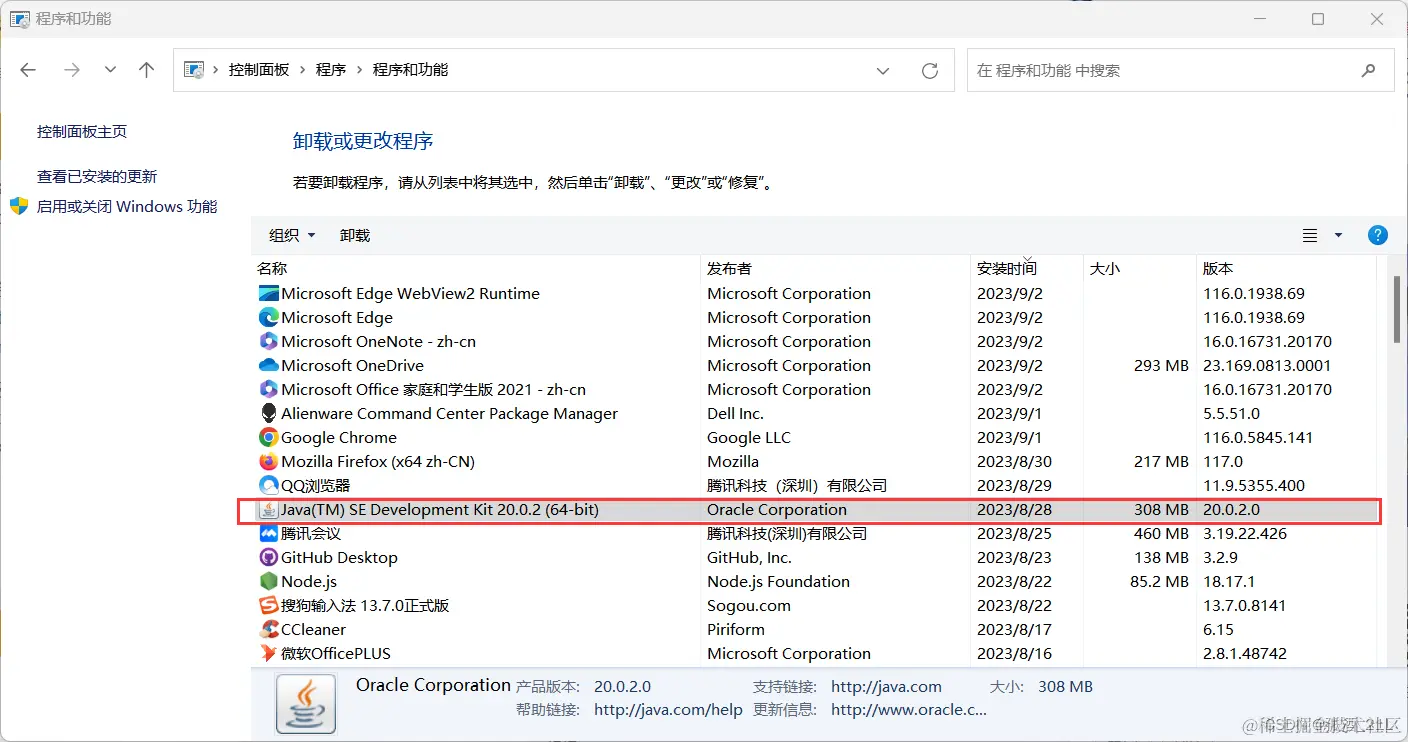Open the http://www.oracle.c... update link
Screen dimensions: 1408x742
(x=909, y=710)
